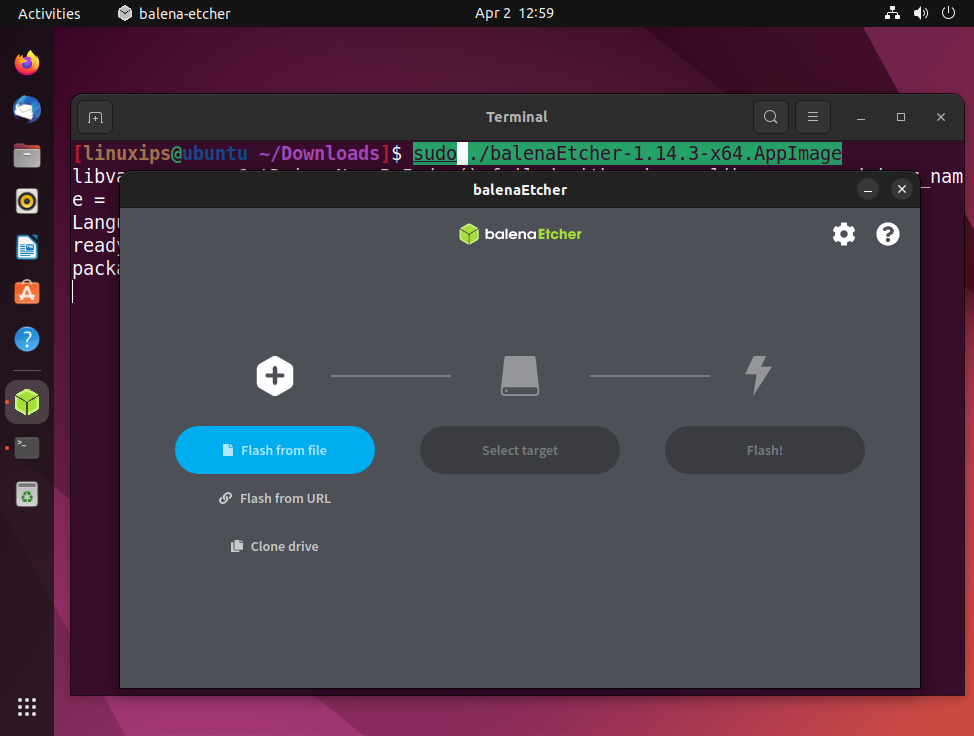Click the lightning bolt flash icon

point(758,375)
